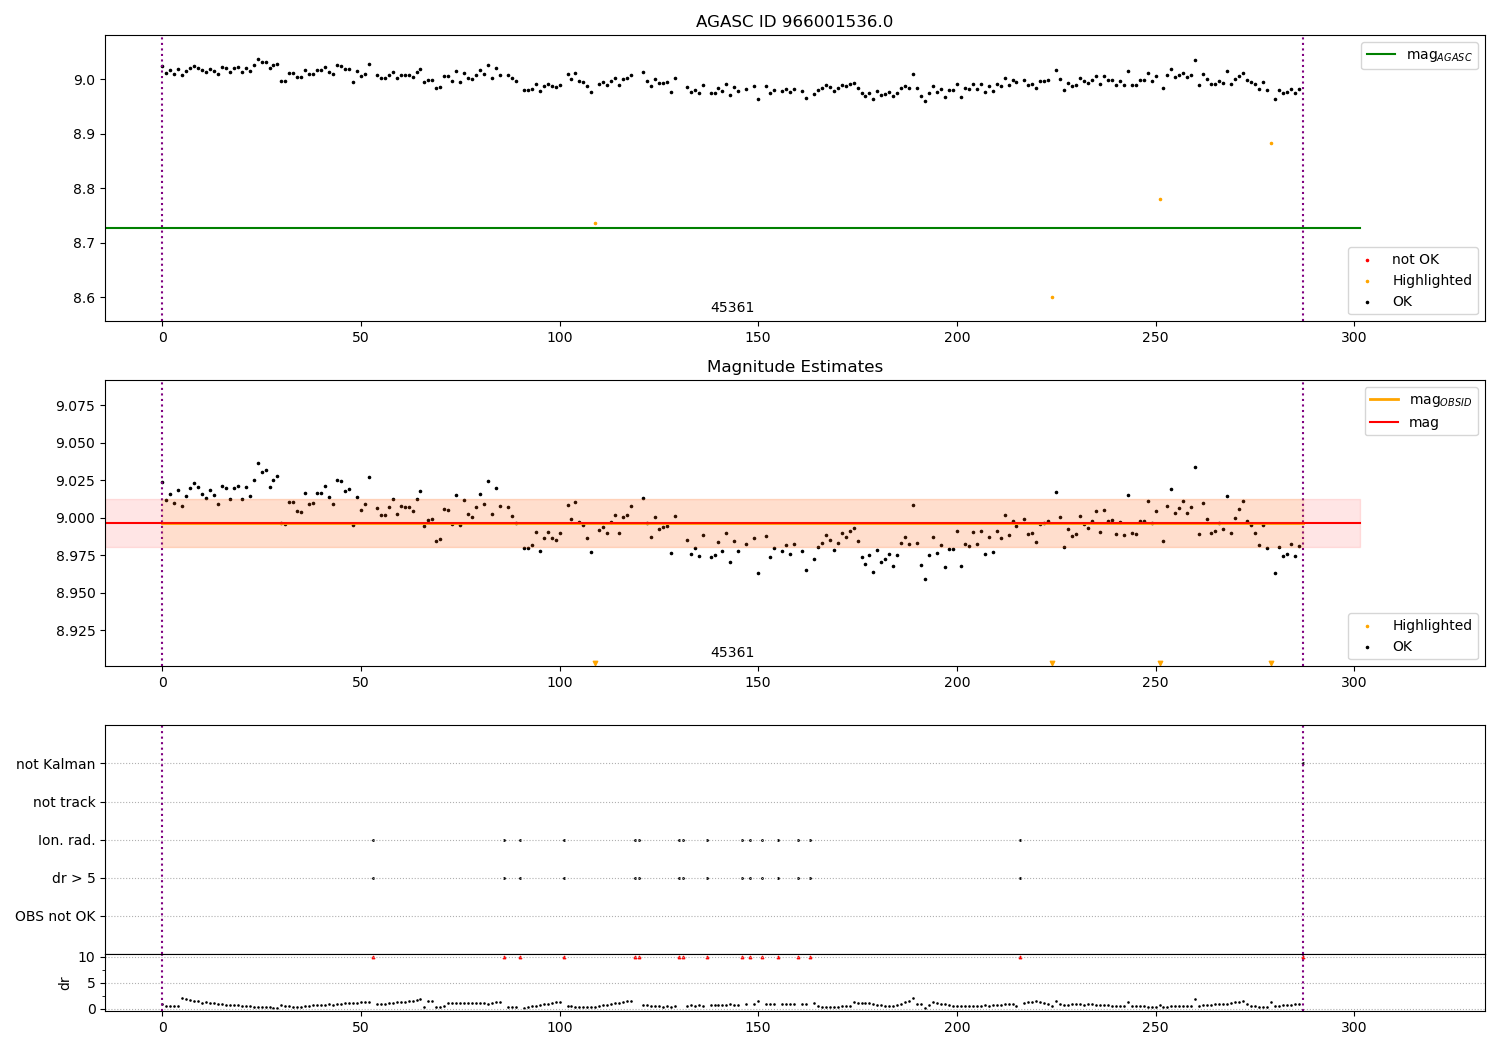Click orange triangle marker near x=279 in middle plot

1271,663
